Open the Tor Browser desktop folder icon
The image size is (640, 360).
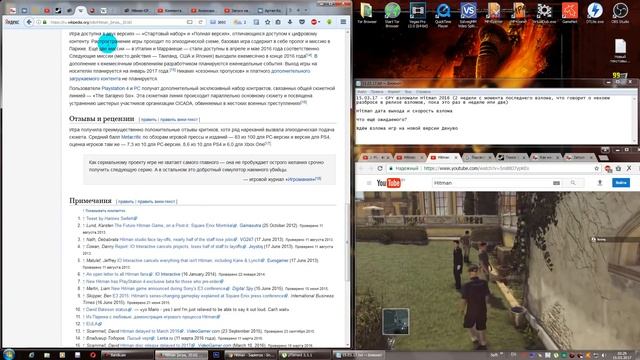pyautogui.click(x=366, y=12)
